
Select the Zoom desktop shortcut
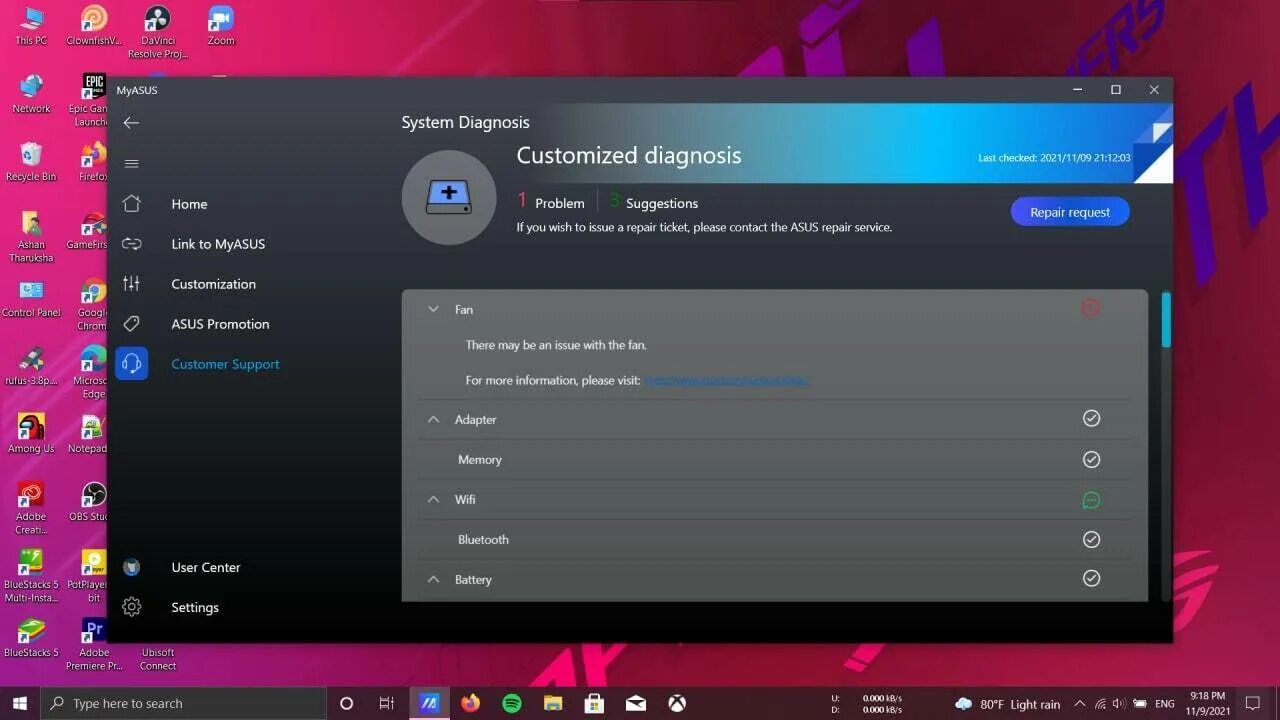pos(221,26)
